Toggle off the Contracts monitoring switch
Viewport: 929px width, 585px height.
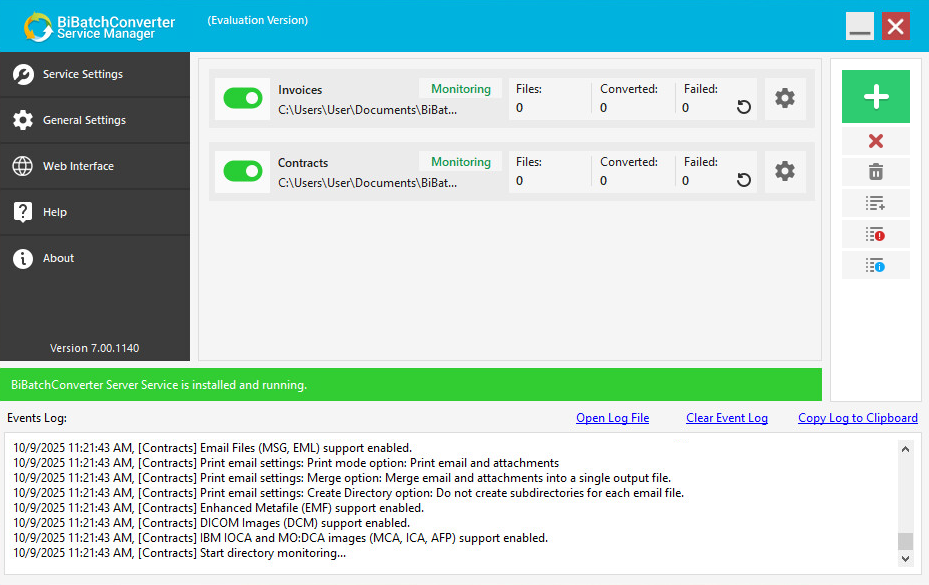pos(242,171)
